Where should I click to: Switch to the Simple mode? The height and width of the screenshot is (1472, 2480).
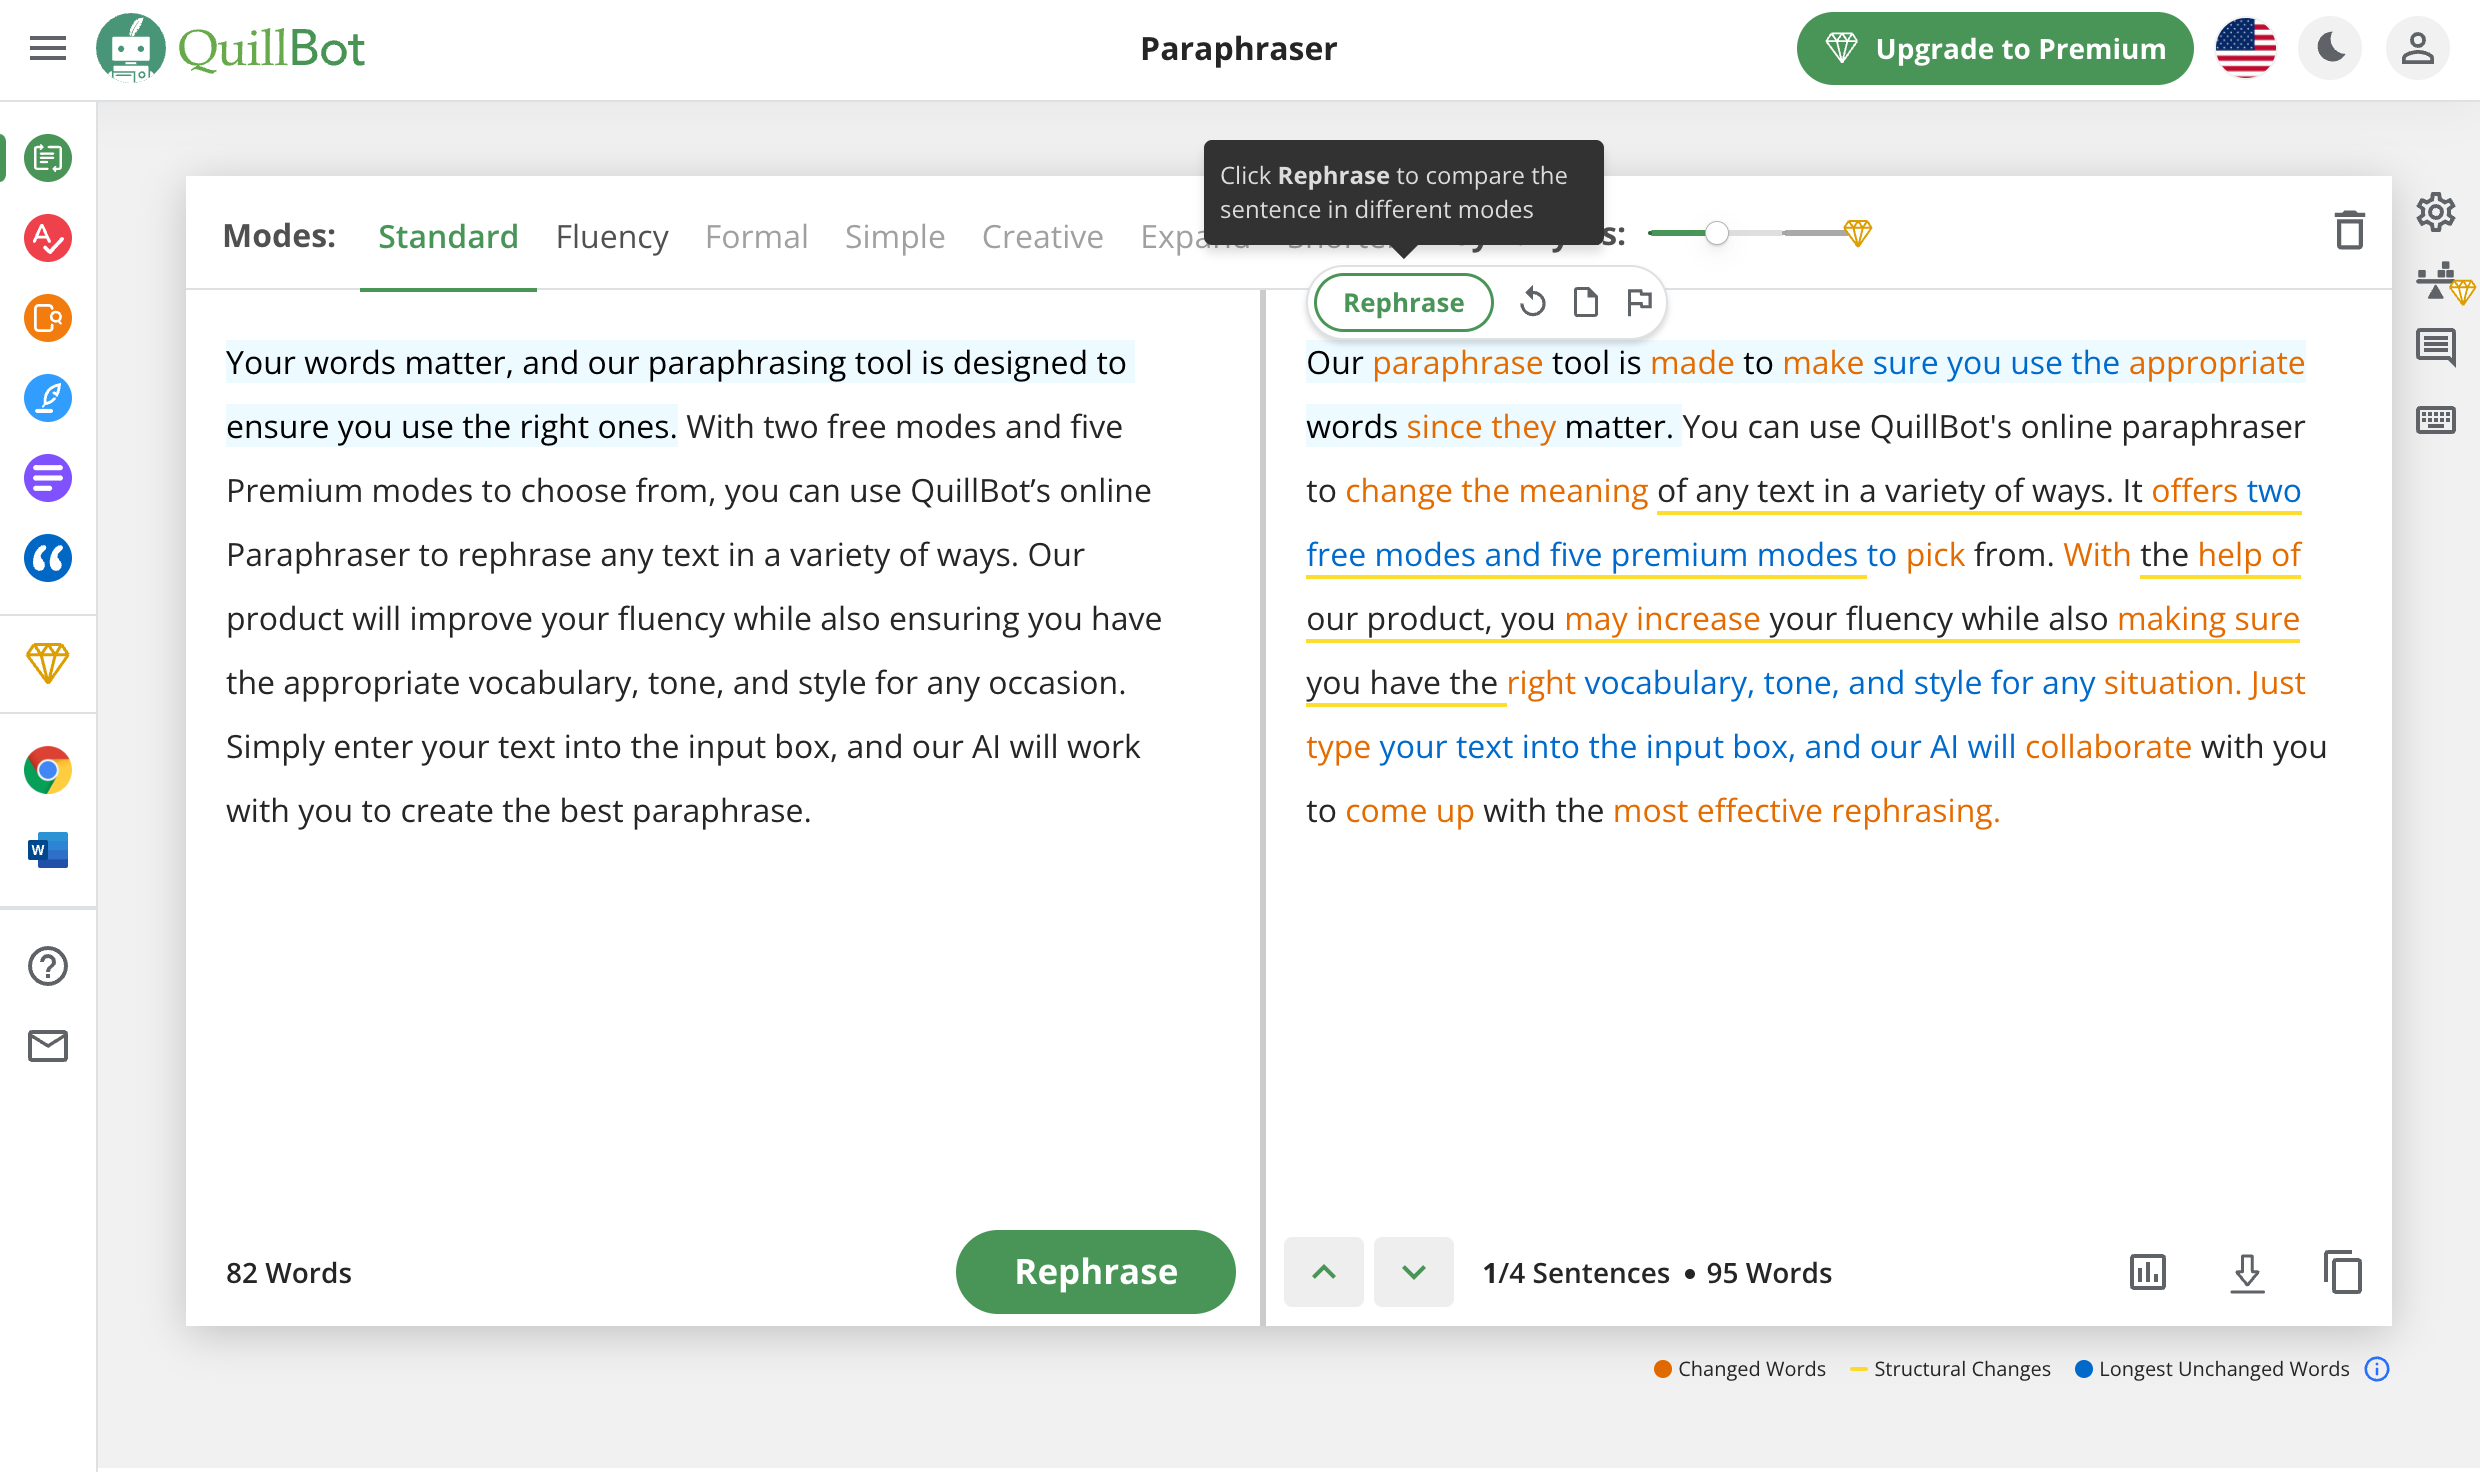point(895,236)
